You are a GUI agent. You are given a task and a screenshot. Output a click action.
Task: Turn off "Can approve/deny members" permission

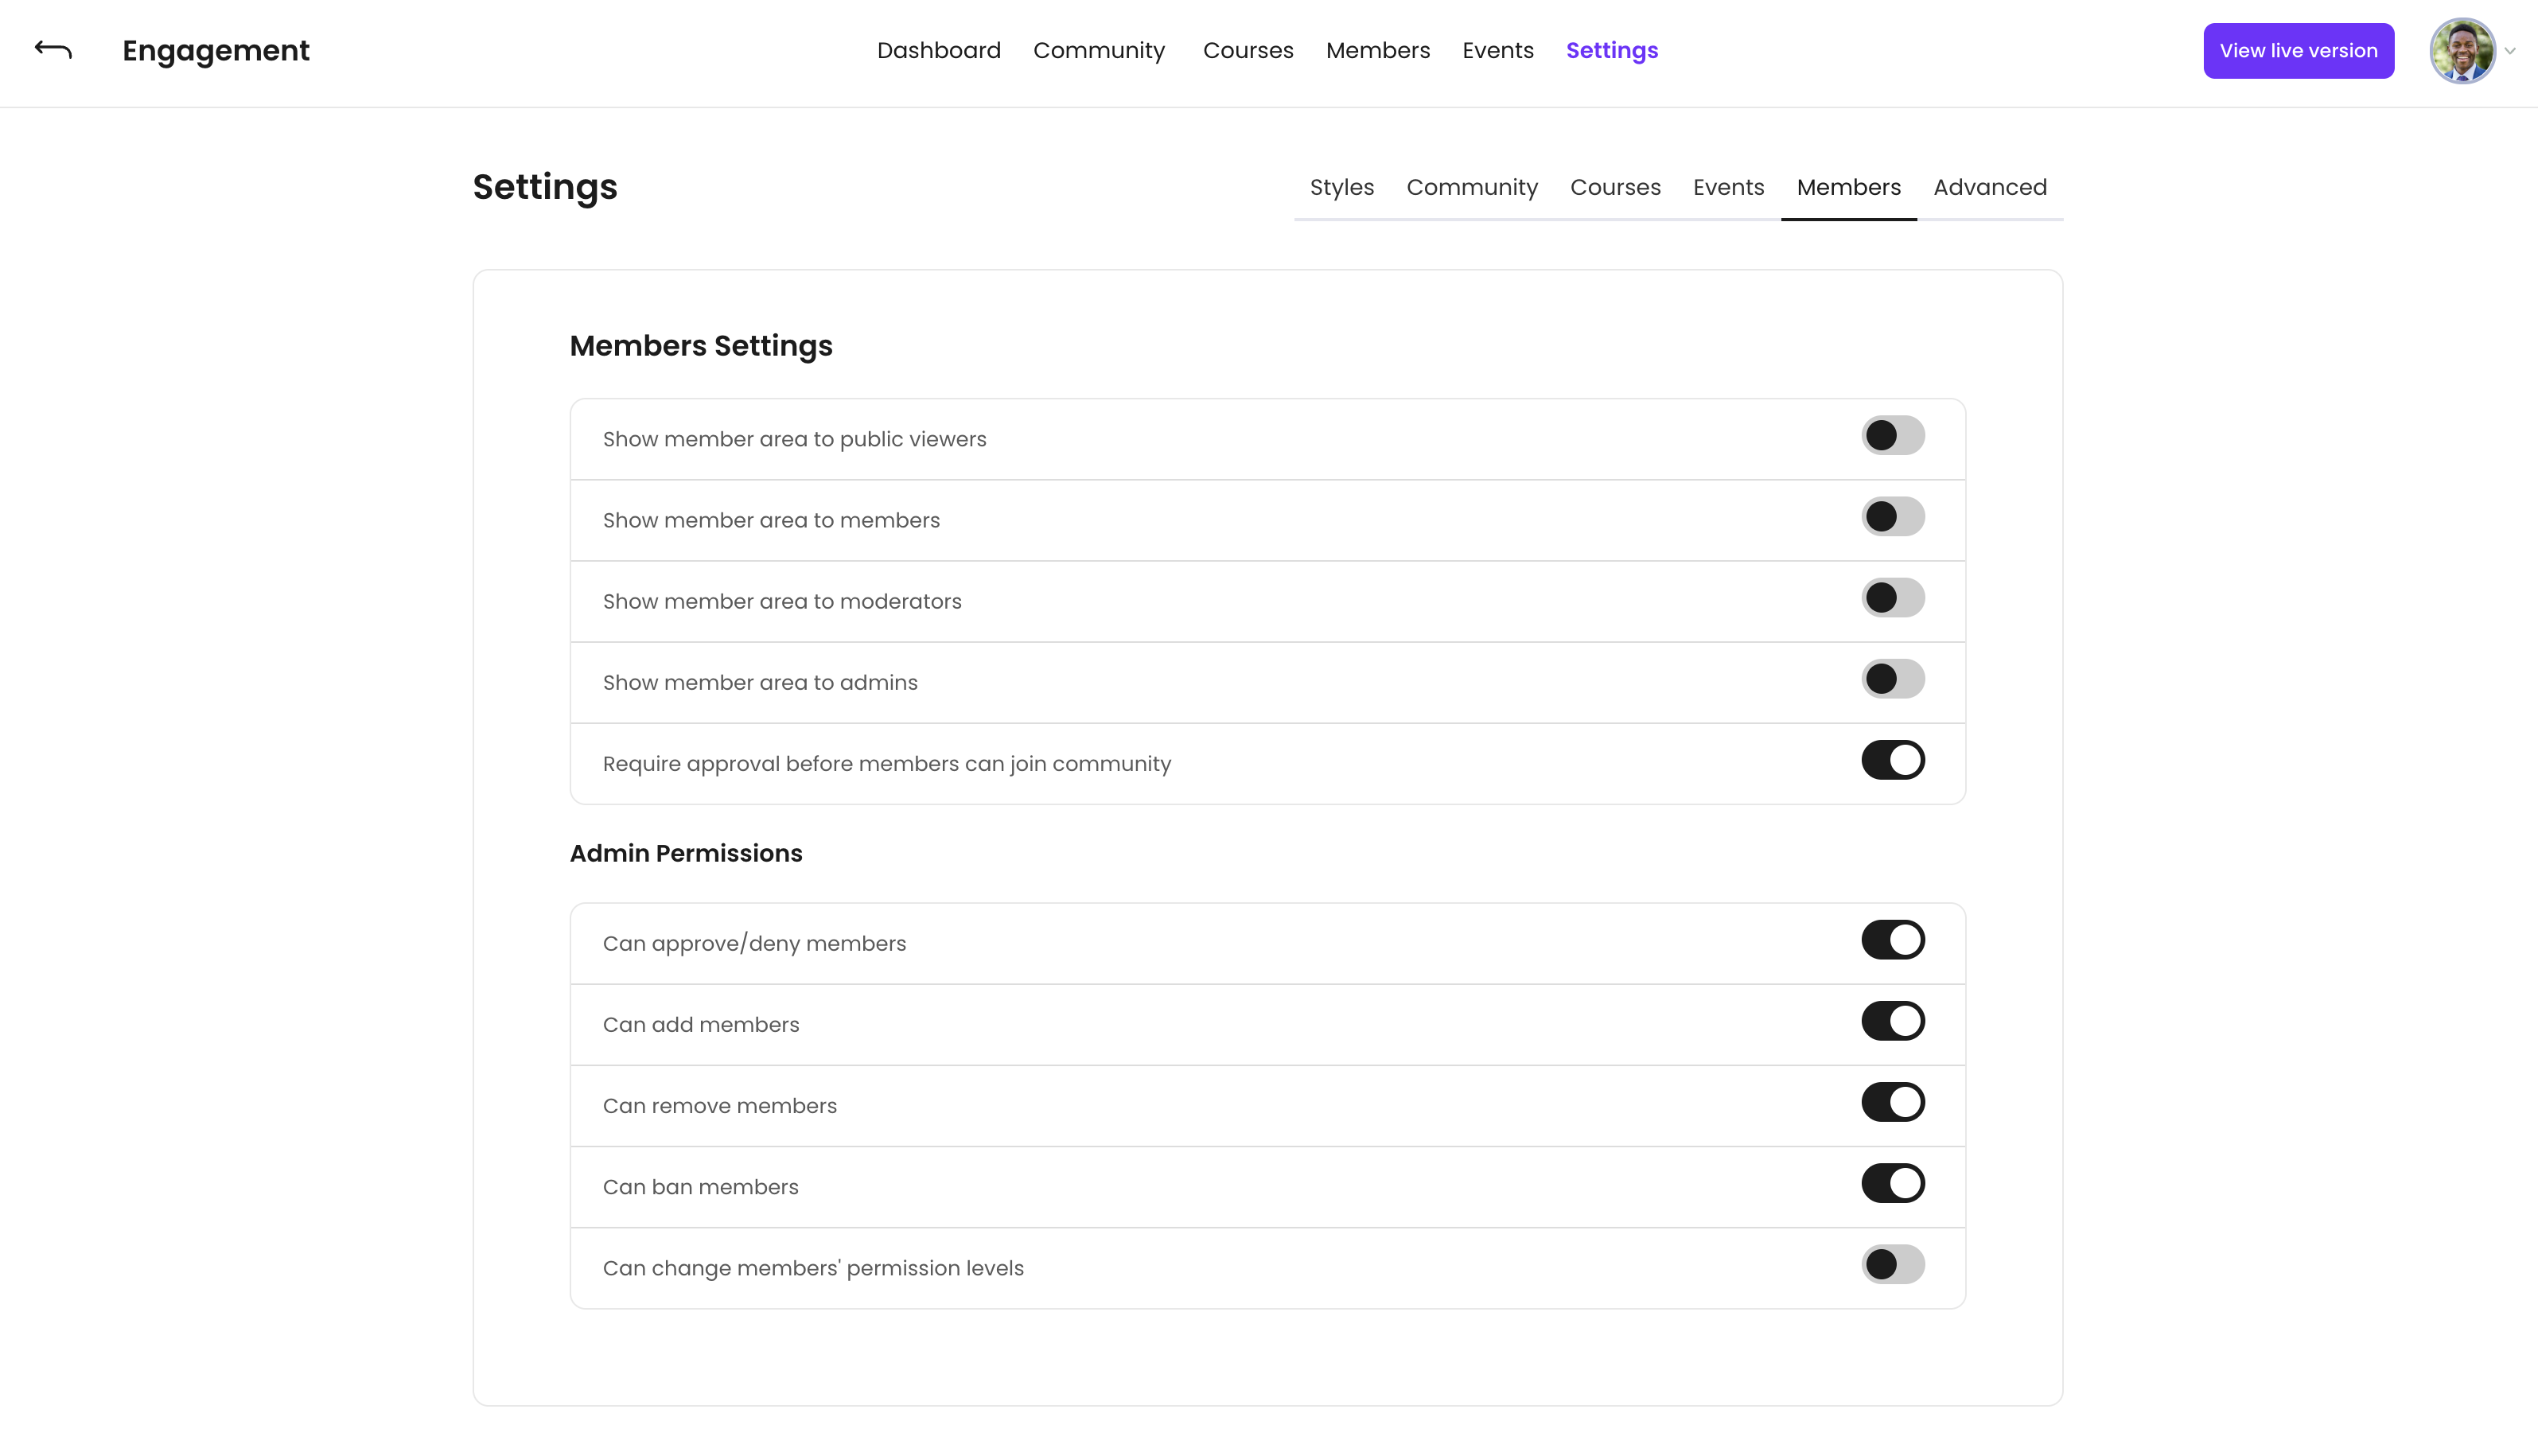pos(1893,940)
